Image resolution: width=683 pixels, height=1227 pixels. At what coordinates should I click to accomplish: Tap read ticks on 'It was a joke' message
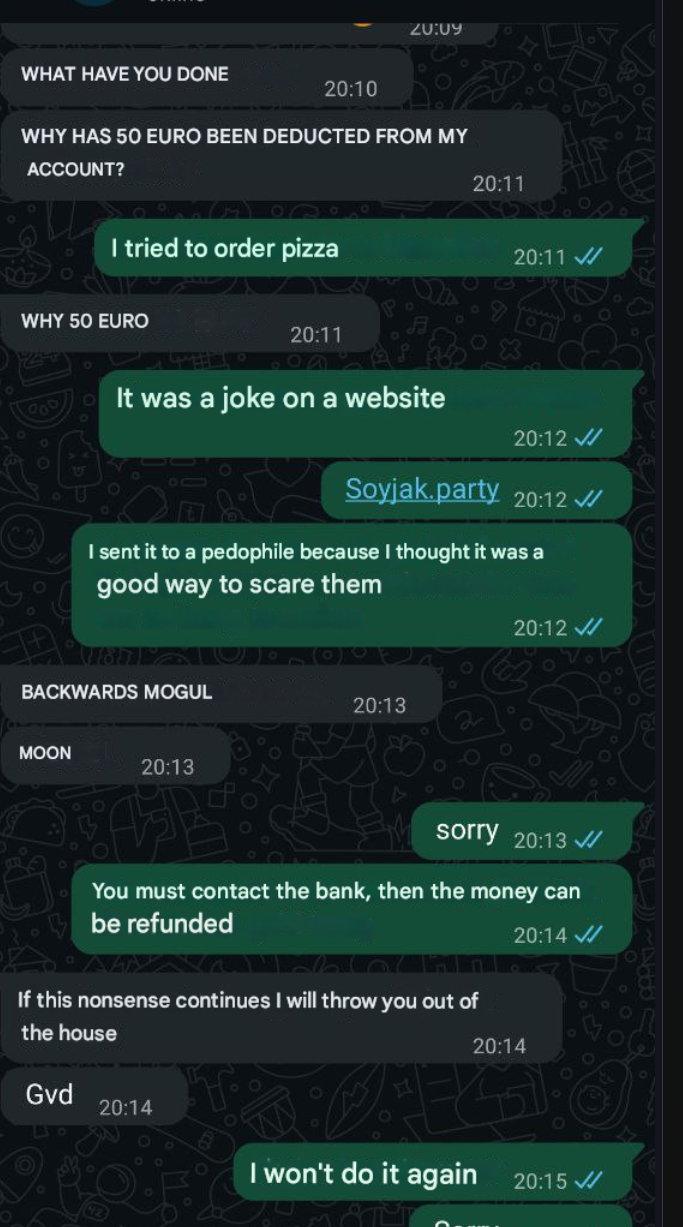[x=589, y=438]
